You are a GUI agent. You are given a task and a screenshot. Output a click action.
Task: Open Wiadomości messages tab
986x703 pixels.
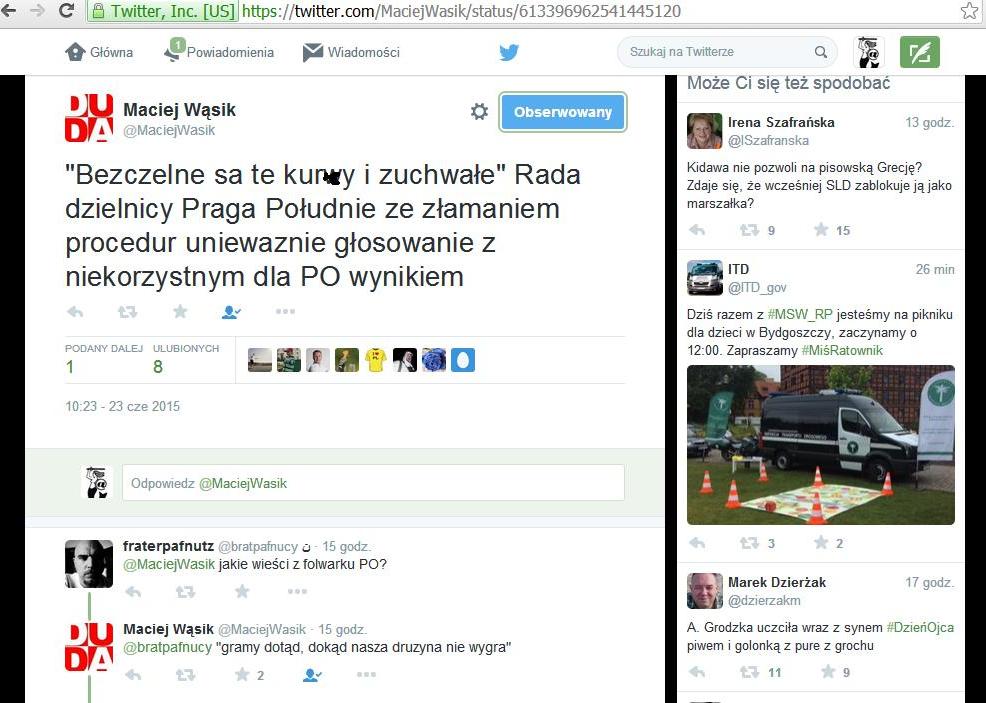point(351,52)
